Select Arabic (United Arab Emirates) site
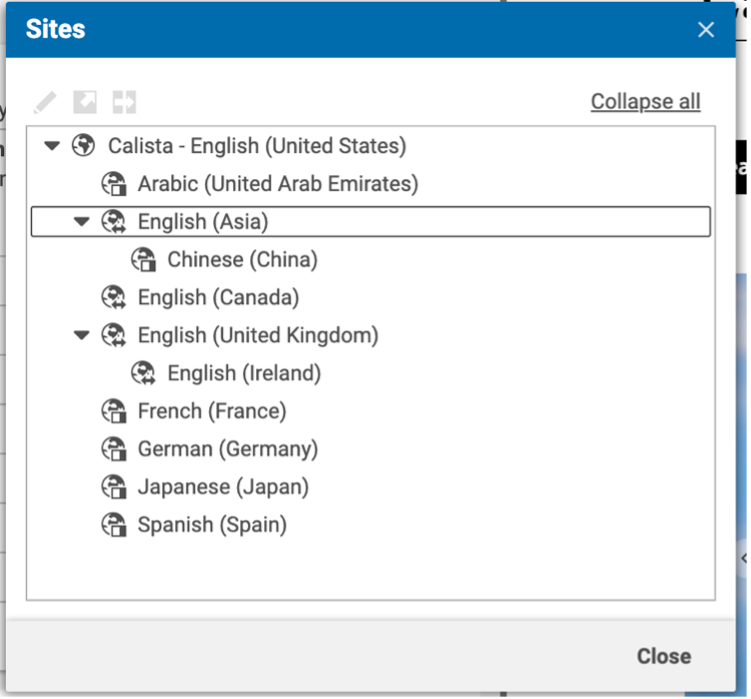This screenshot has height=699, width=751. pyautogui.click(x=278, y=183)
